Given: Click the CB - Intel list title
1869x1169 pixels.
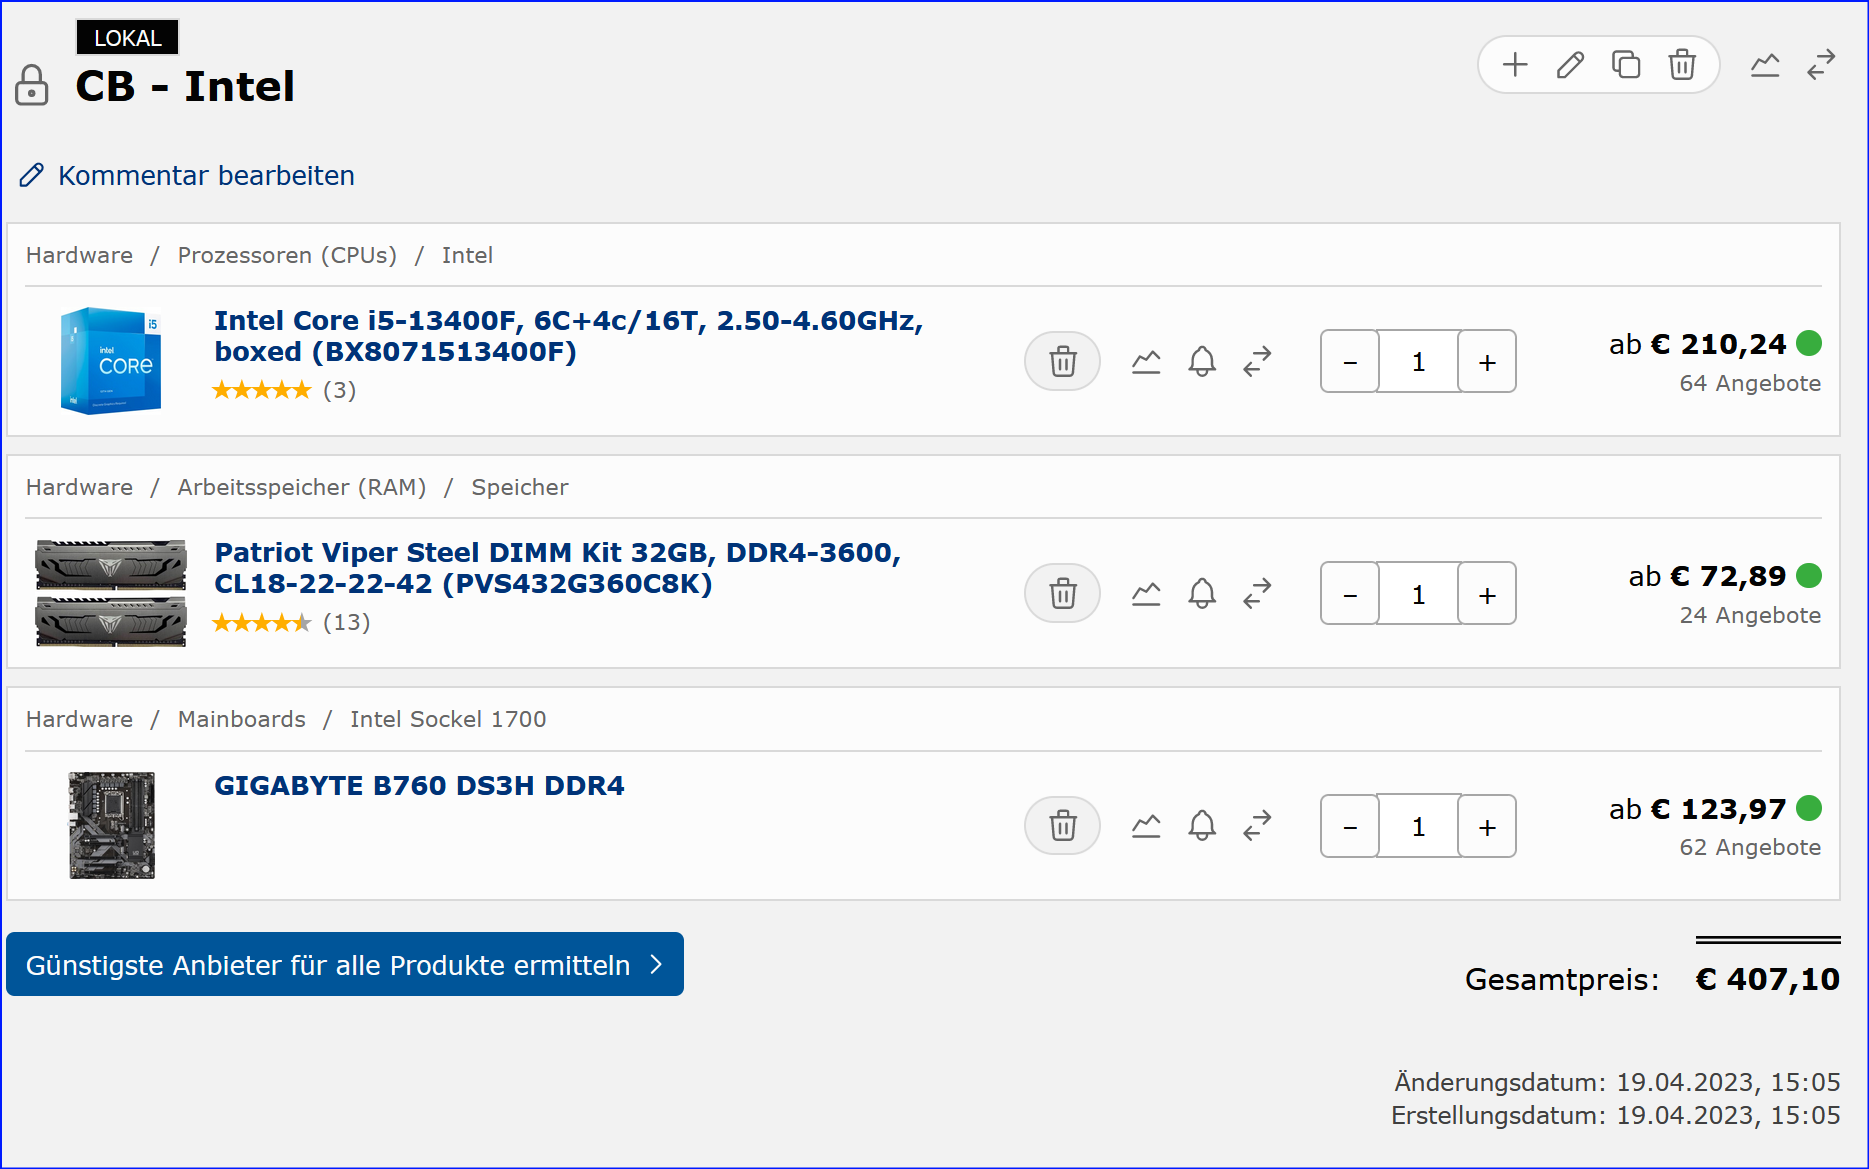Looking at the screenshot, I should click(x=185, y=86).
